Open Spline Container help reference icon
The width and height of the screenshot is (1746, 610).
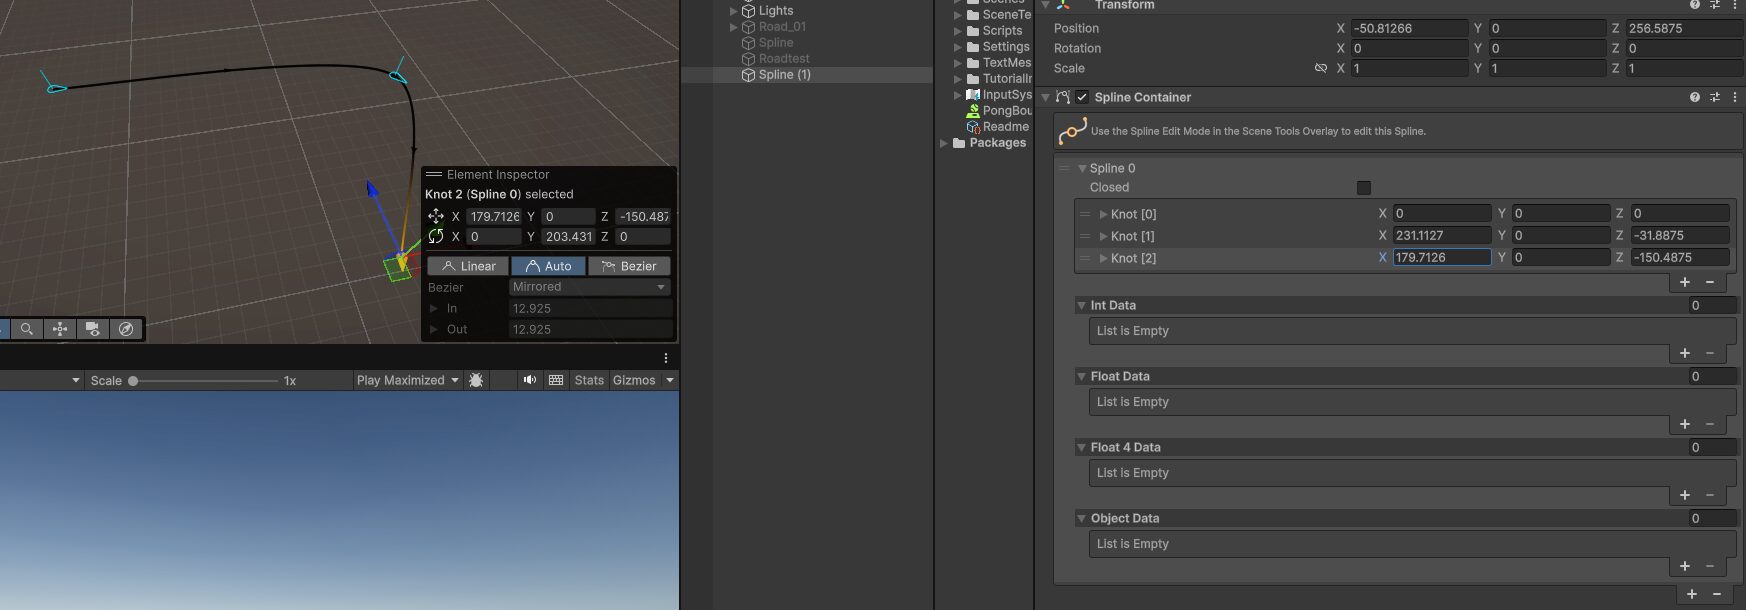[x=1694, y=97]
